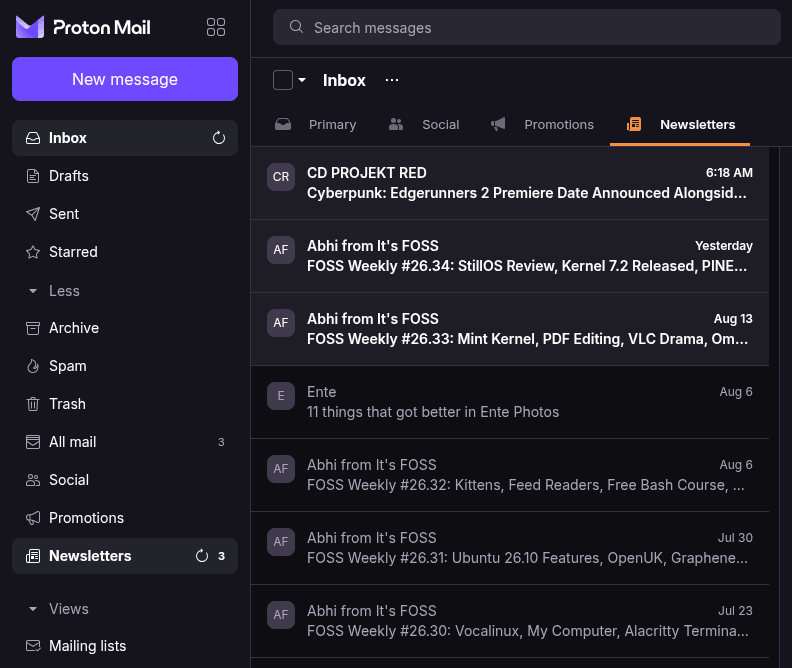792x668 pixels.
Task: Open the Inbox folder
Action: pyautogui.click(x=125, y=138)
